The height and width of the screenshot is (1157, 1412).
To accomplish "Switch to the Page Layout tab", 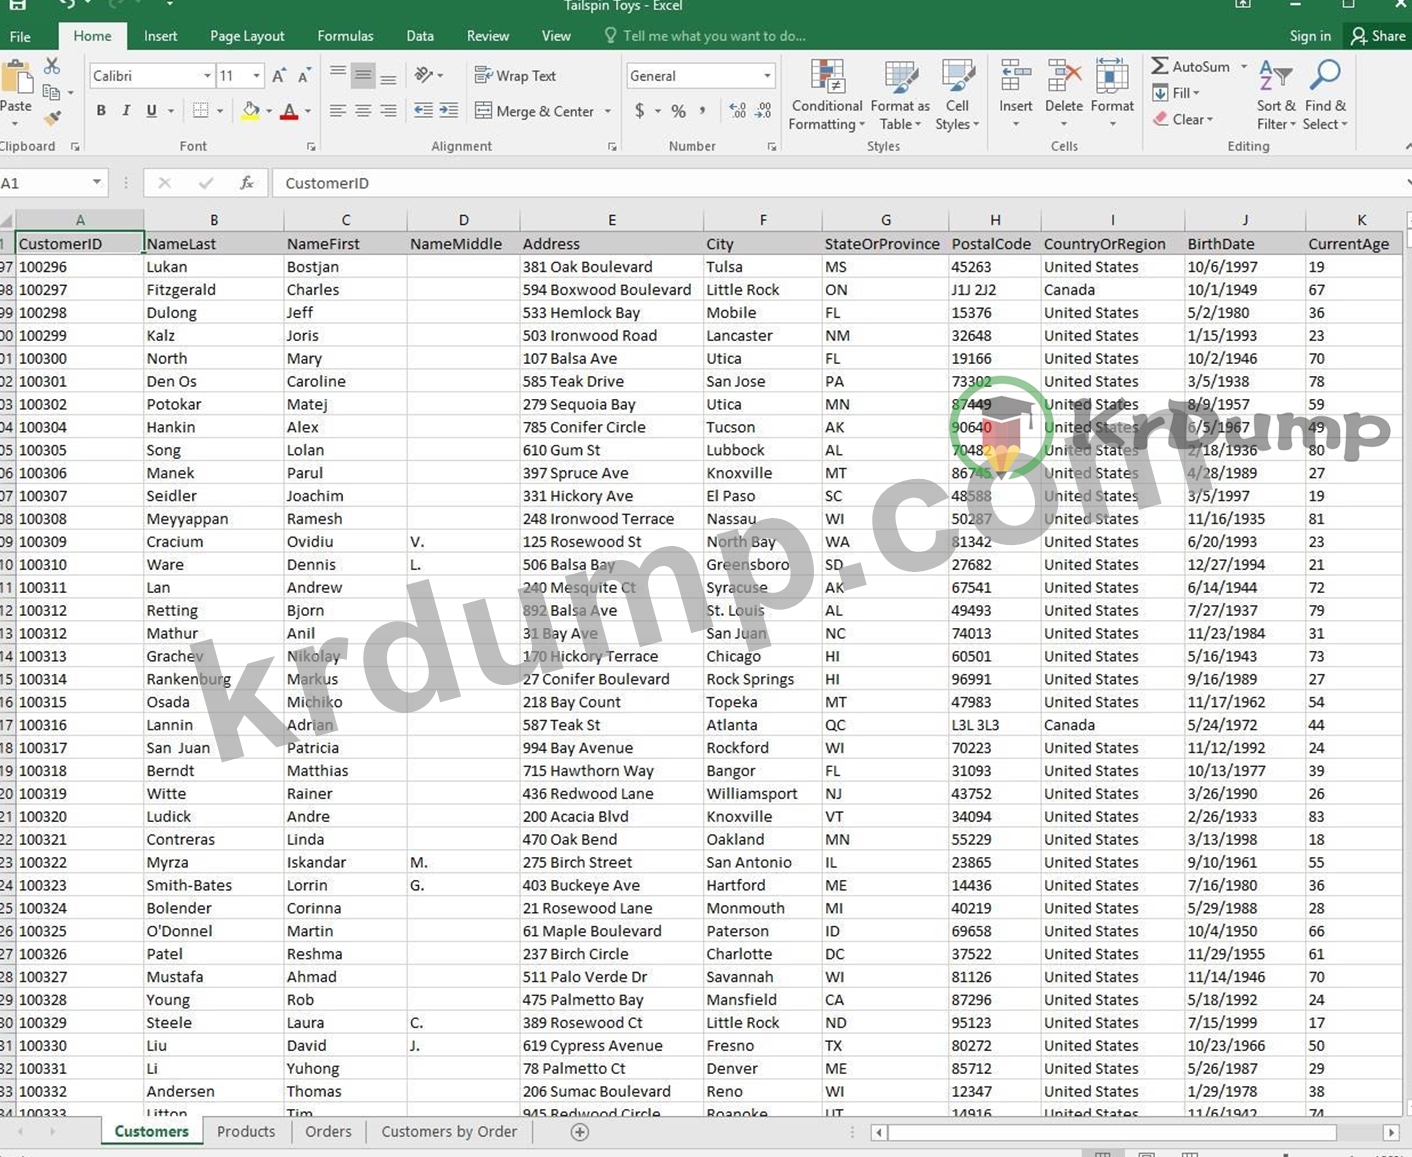I will tap(247, 36).
